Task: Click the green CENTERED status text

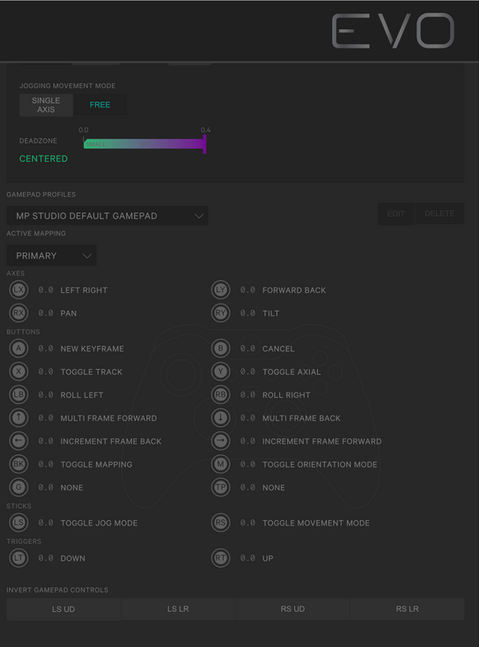Action: pos(43,158)
